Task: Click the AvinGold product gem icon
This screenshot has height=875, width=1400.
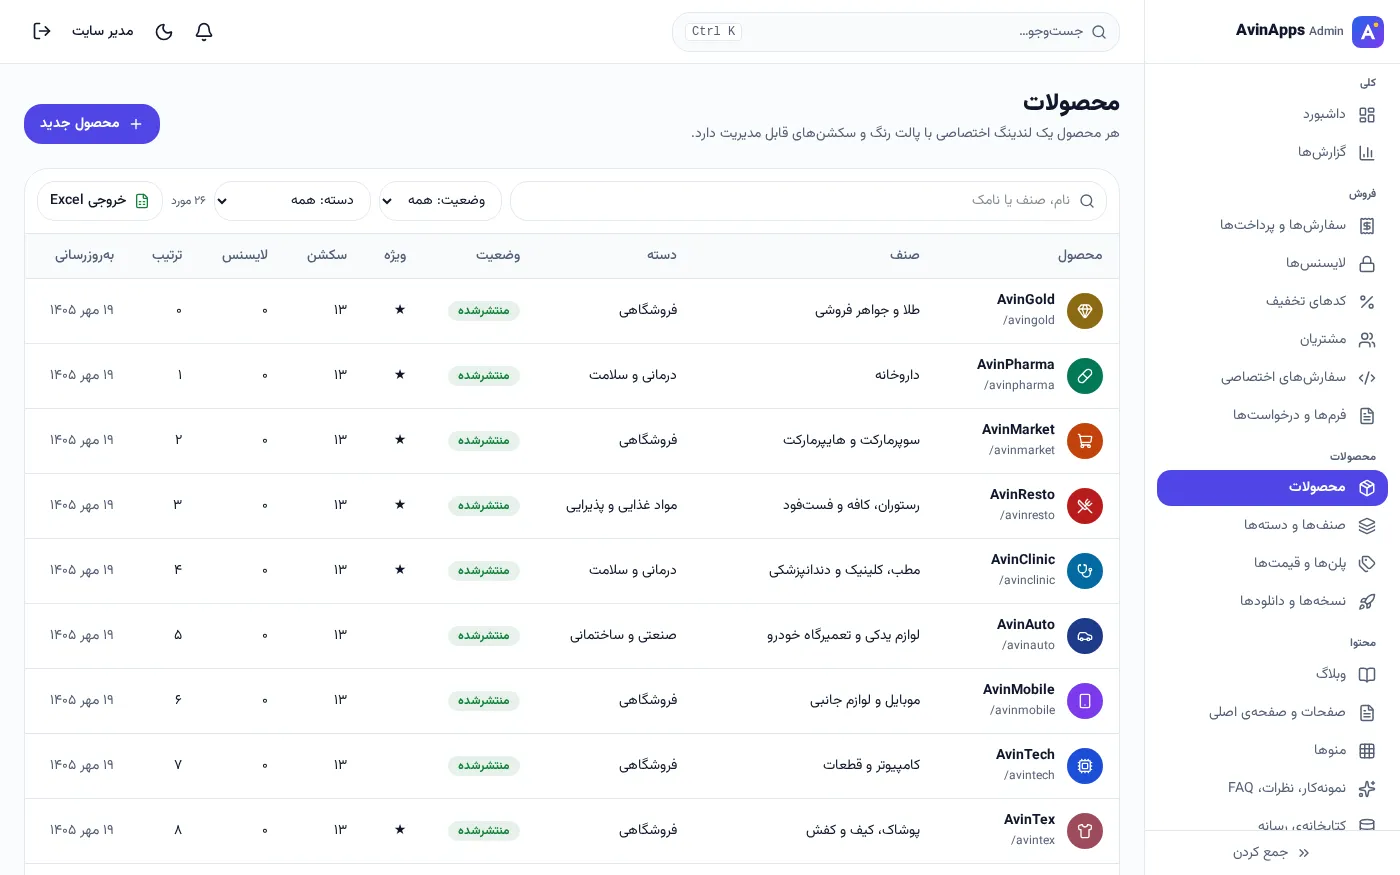Action: [x=1085, y=311]
